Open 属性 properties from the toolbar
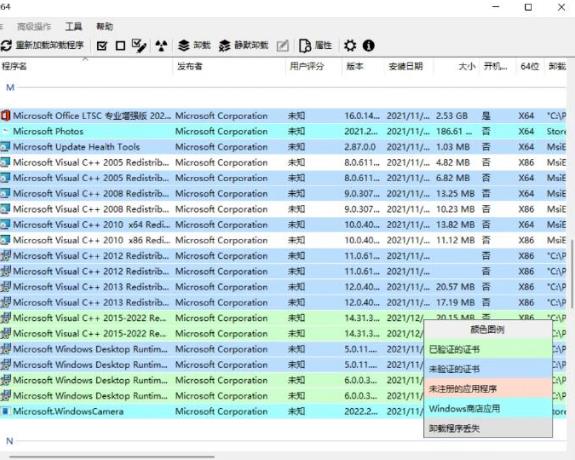 315,45
